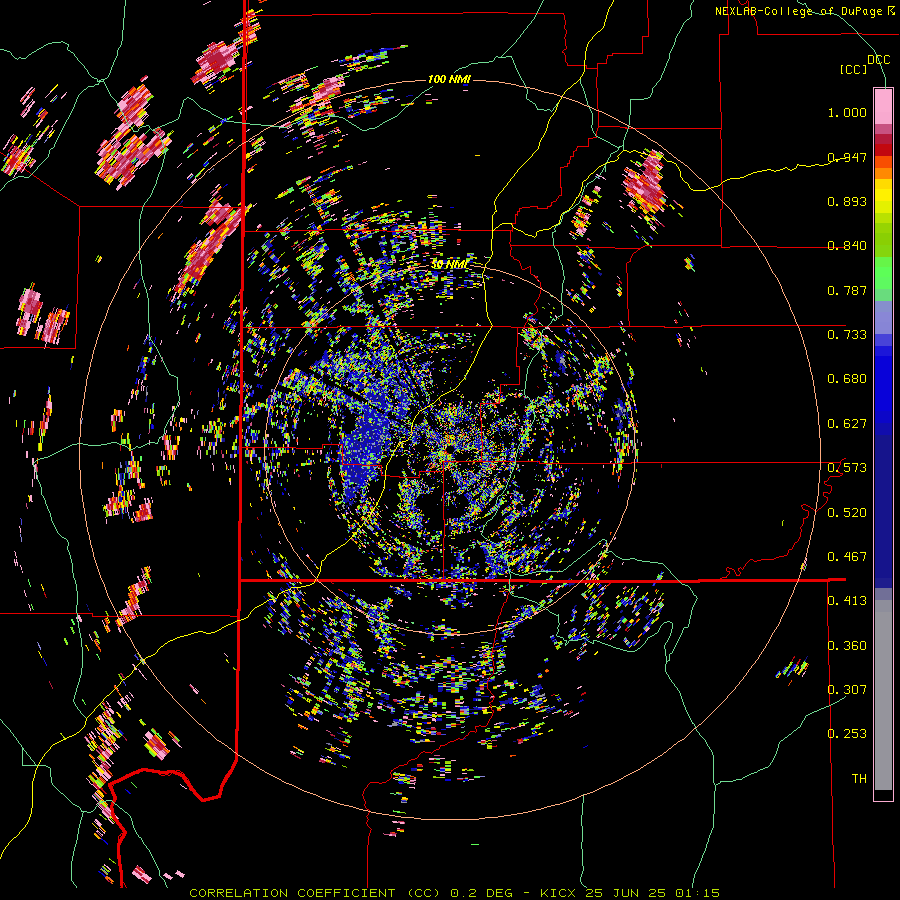Select the 0.573 color scale value
900x900 pixels.
tap(847, 468)
